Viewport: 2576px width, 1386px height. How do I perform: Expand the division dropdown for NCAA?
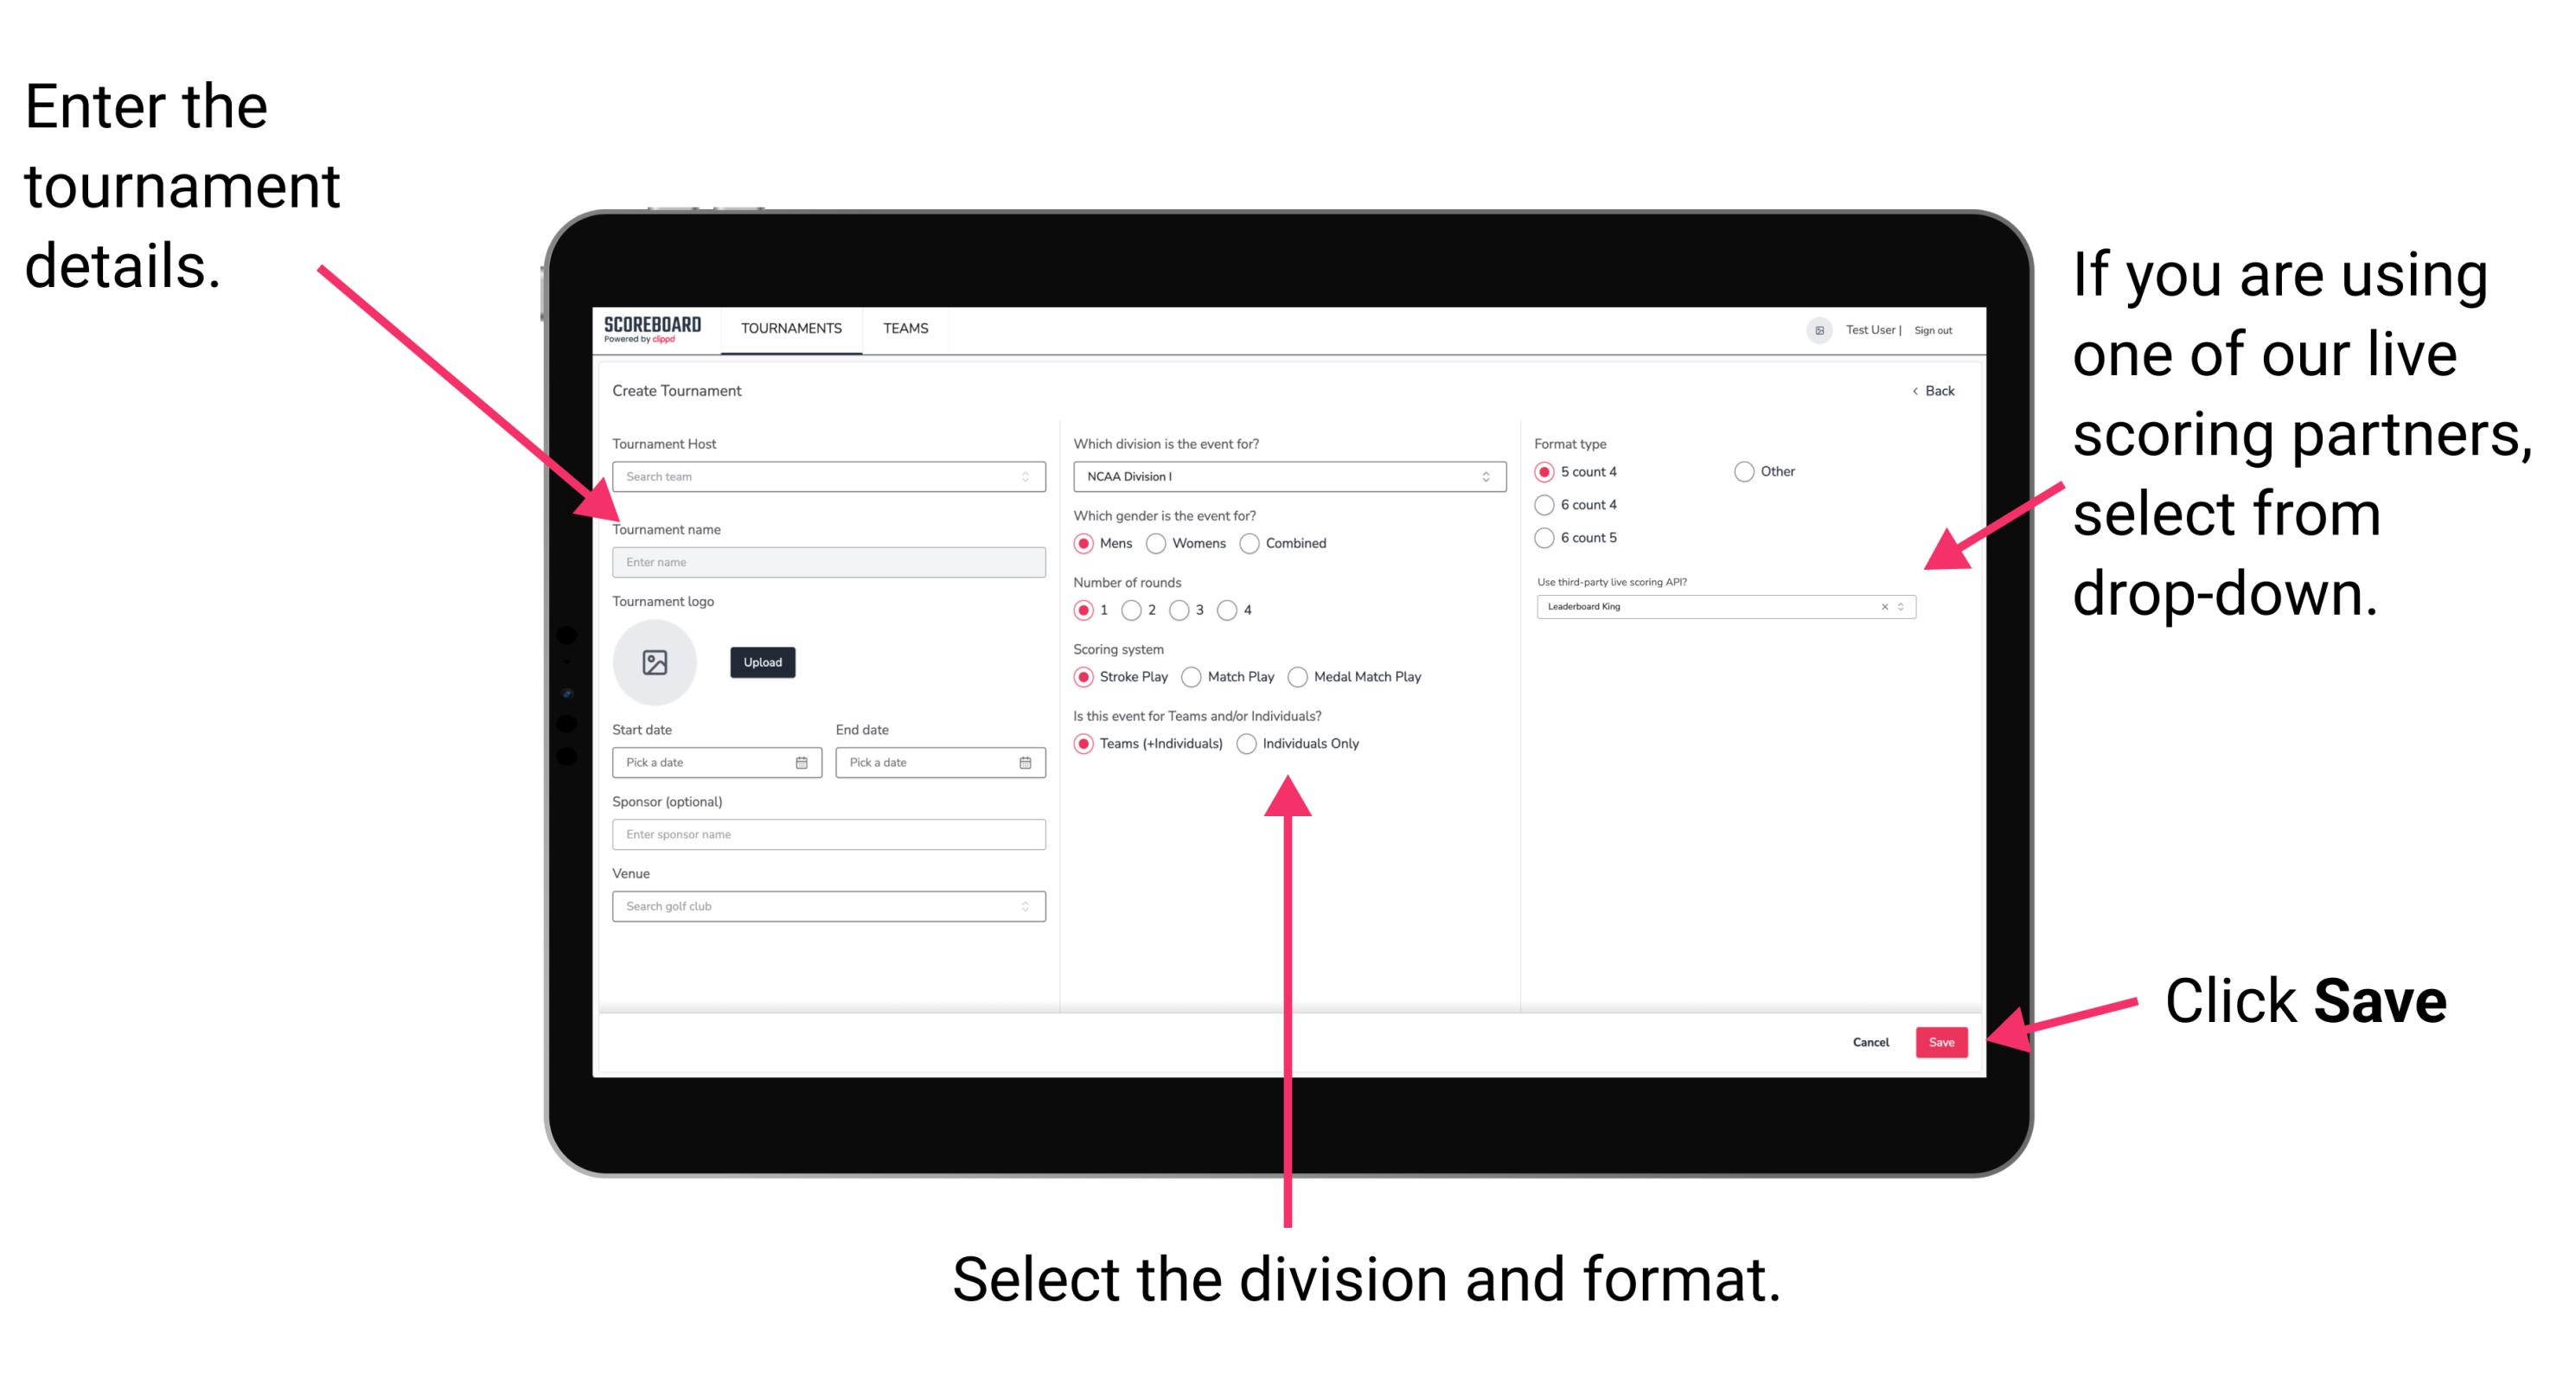coord(1488,476)
